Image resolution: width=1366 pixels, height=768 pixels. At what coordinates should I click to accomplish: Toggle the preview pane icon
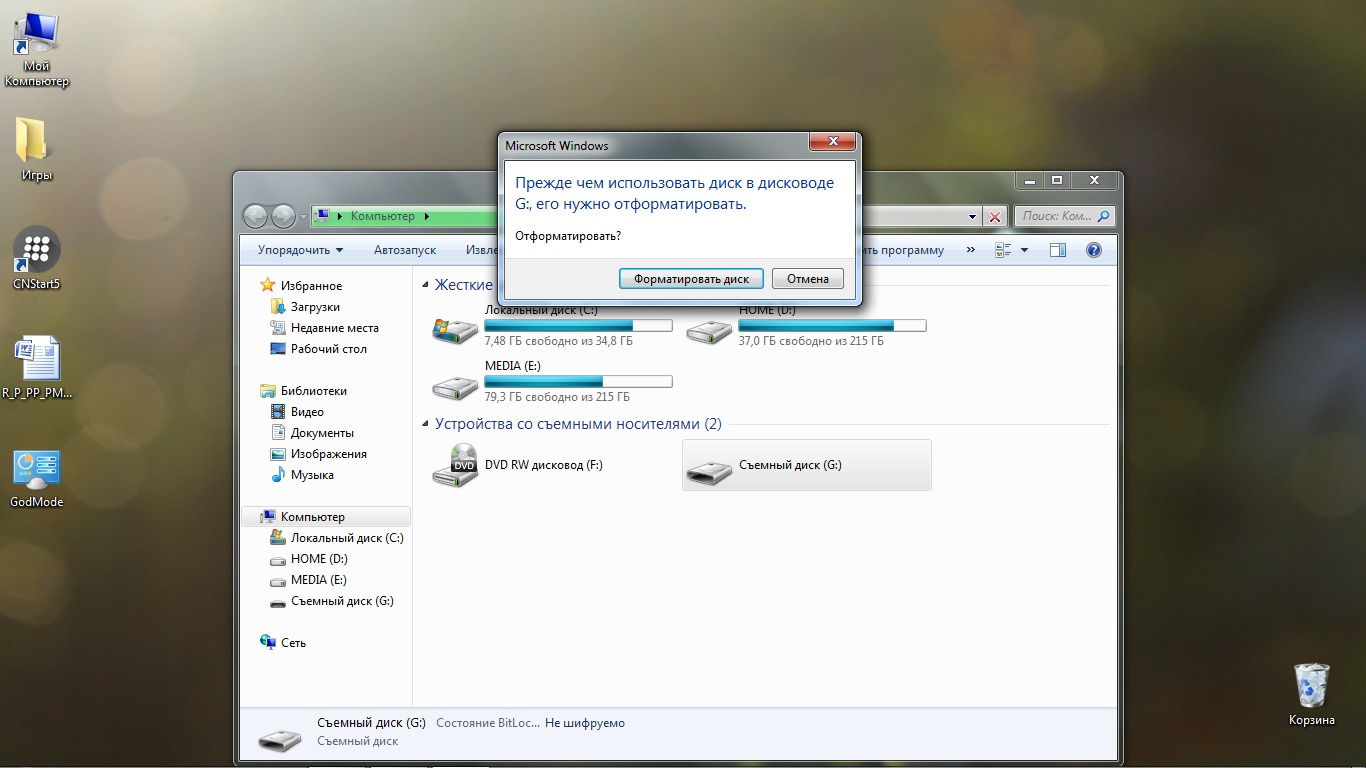[x=1058, y=250]
